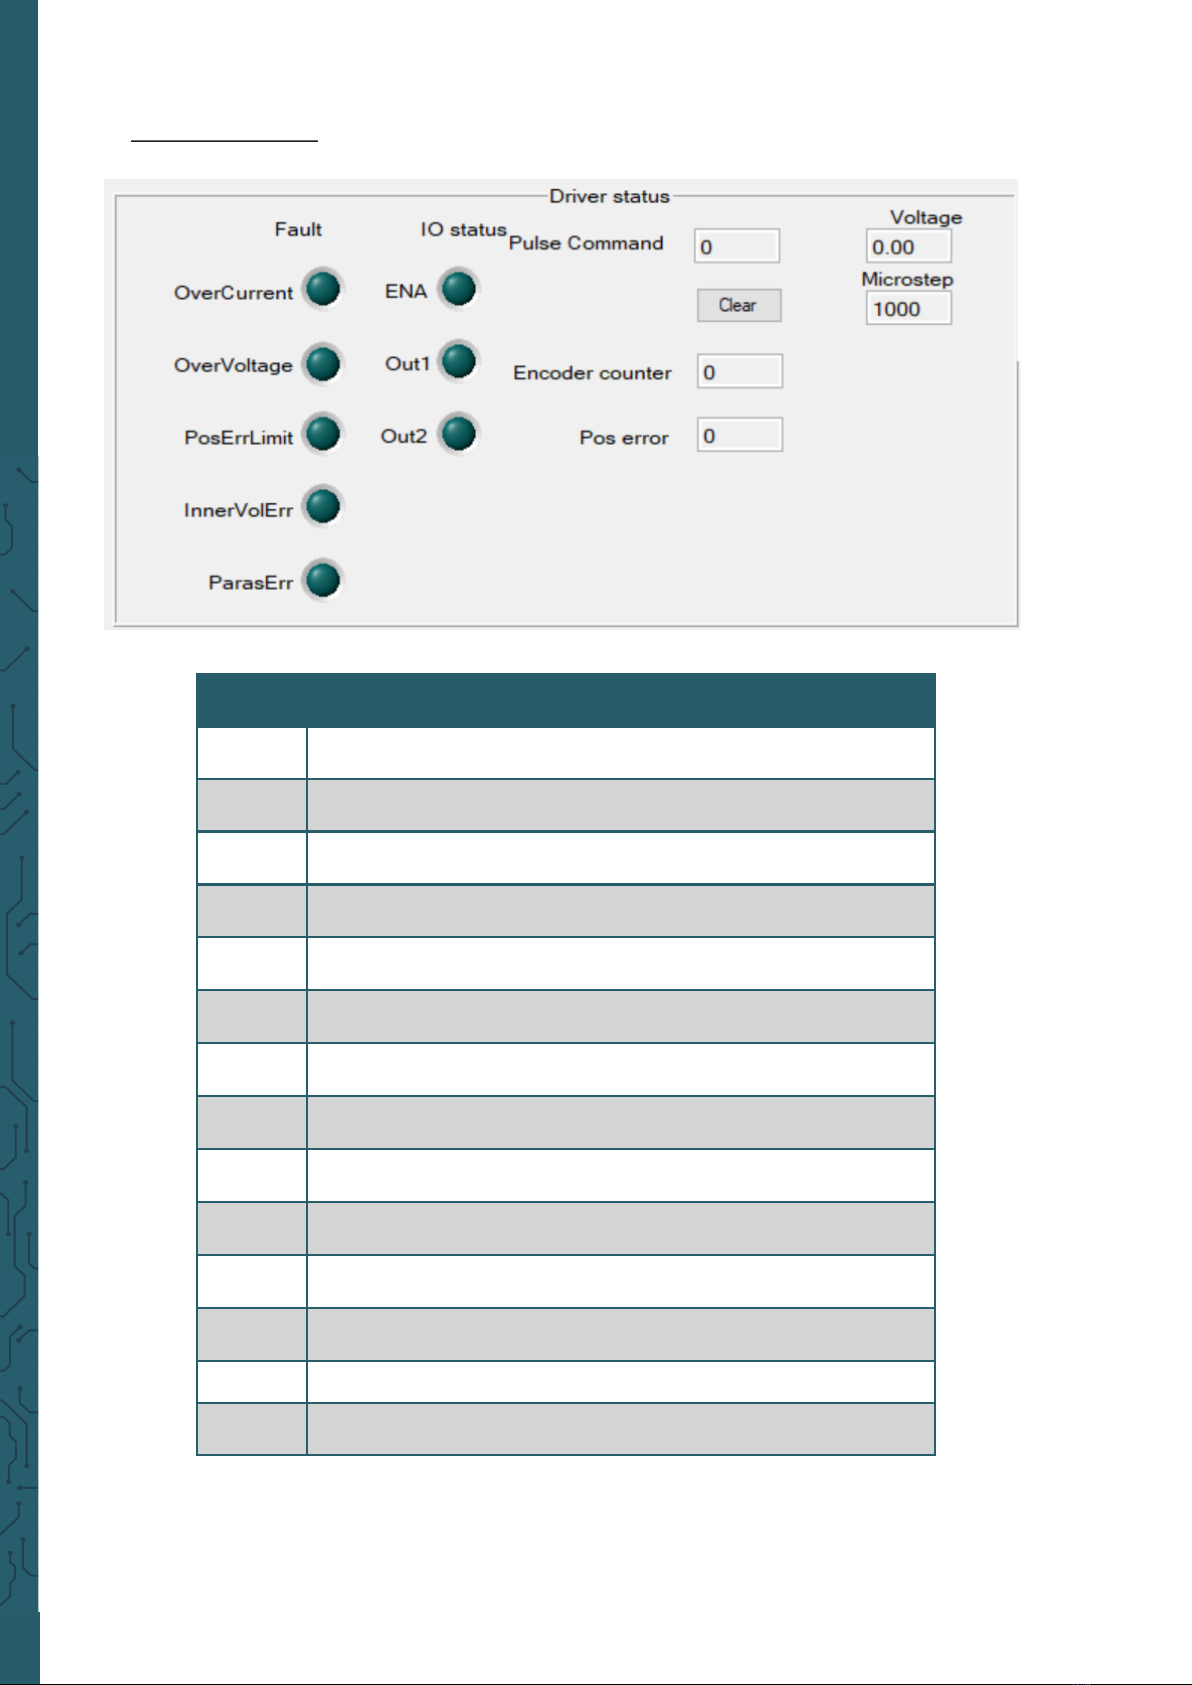The image size is (1192, 1685).
Task: Click the ENA IO status indicator
Action: pos(459,289)
